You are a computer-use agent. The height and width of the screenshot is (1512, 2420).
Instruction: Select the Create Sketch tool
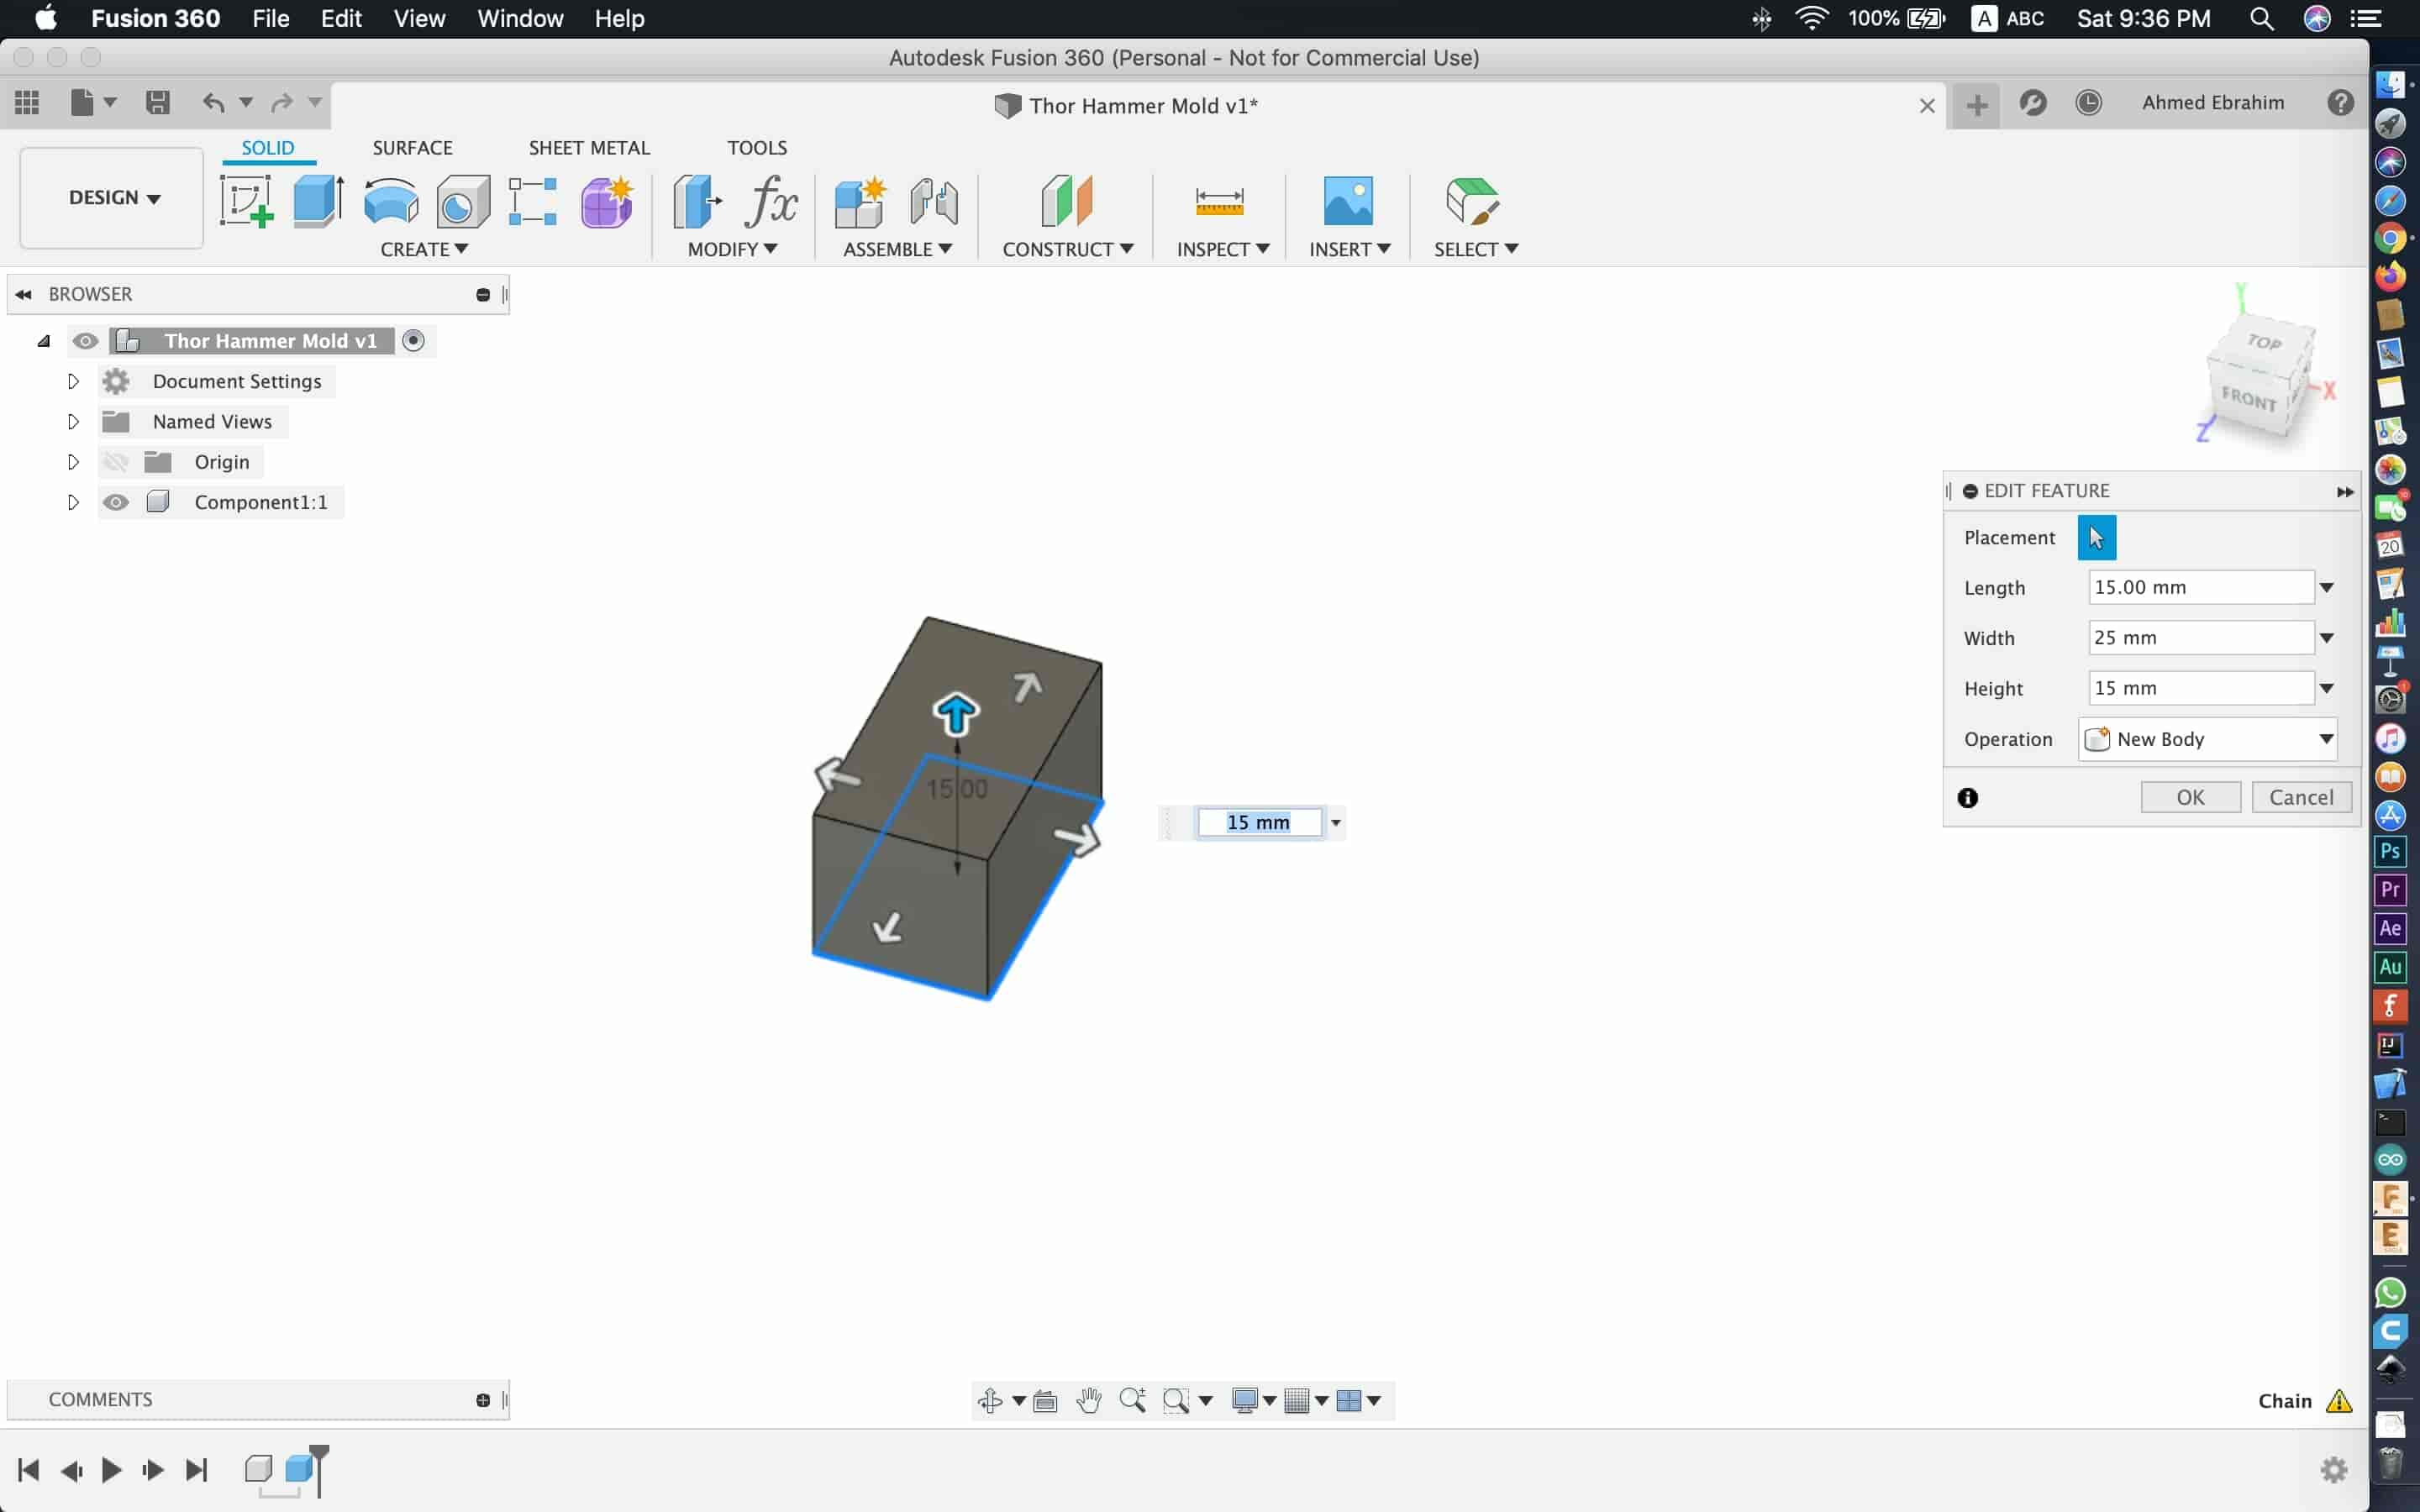[247, 201]
